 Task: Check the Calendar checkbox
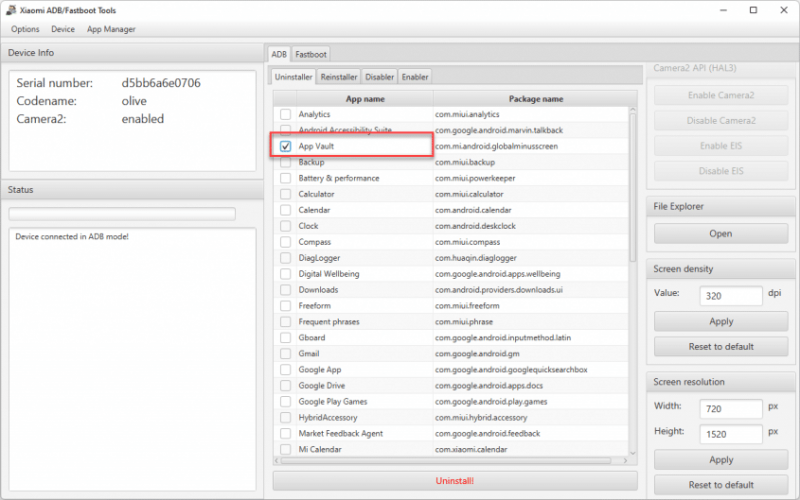point(285,210)
